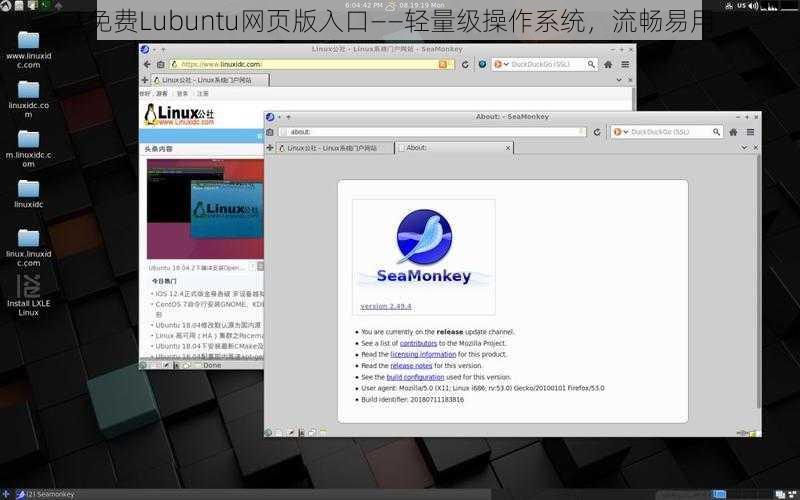Click the RSS feed icon in the linuxidc.com address bar

point(443,64)
